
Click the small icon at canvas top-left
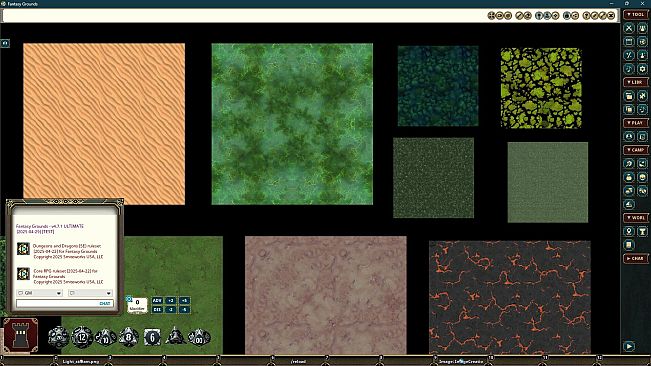[5, 43]
